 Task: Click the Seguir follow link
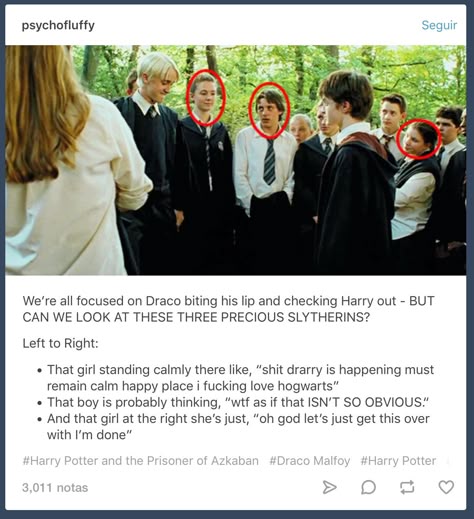[x=439, y=25]
